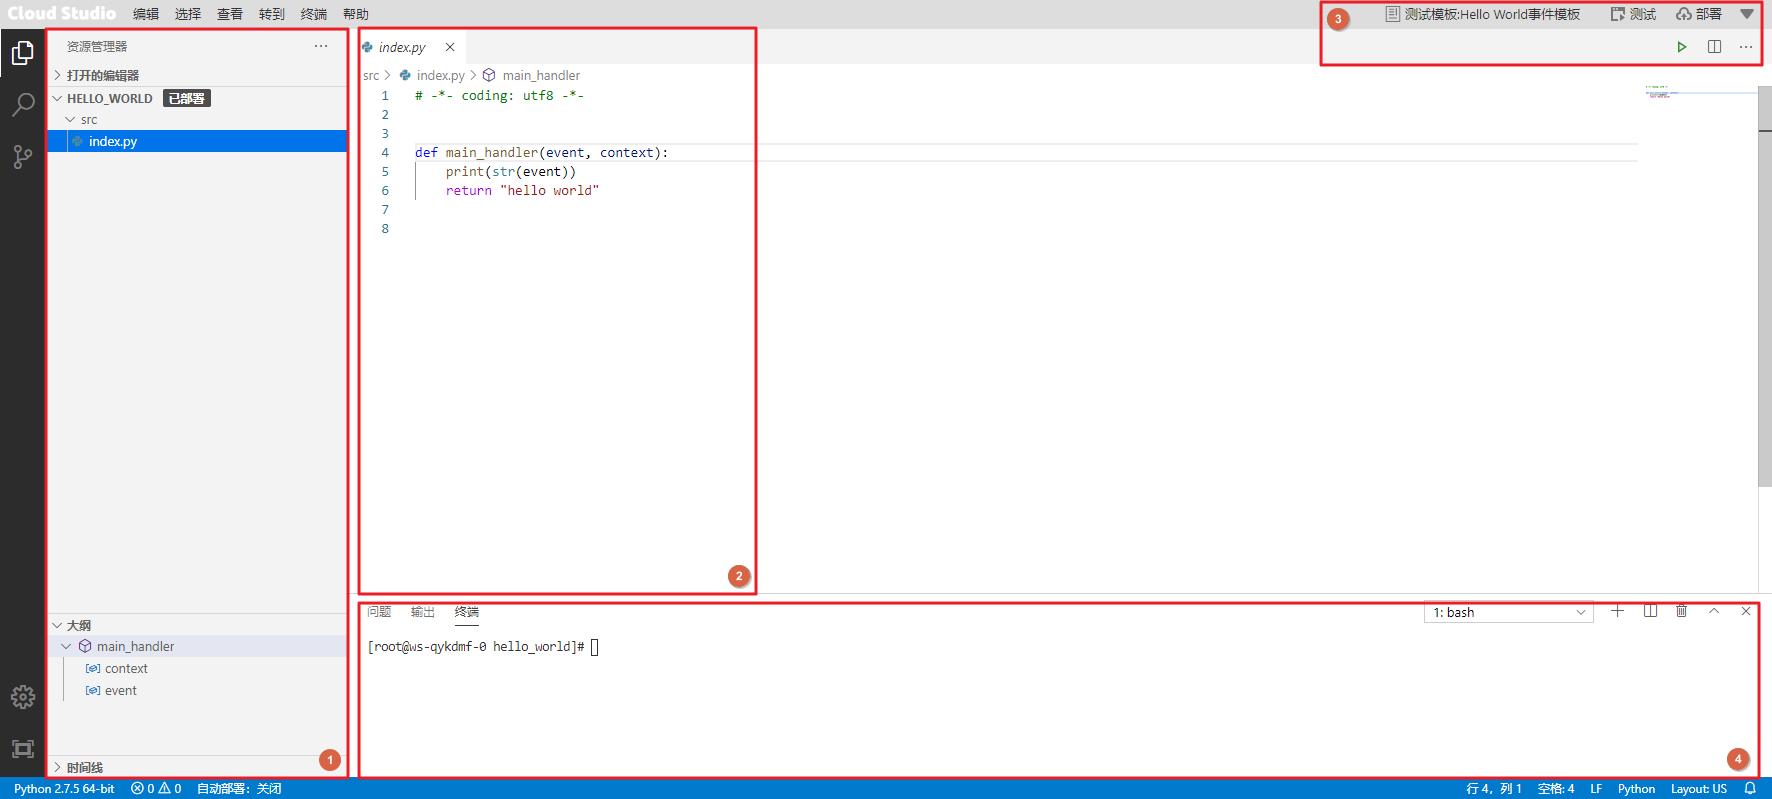Open the Explorer files icon in activity bar
The height and width of the screenshot is (799, 1772).
22,52
